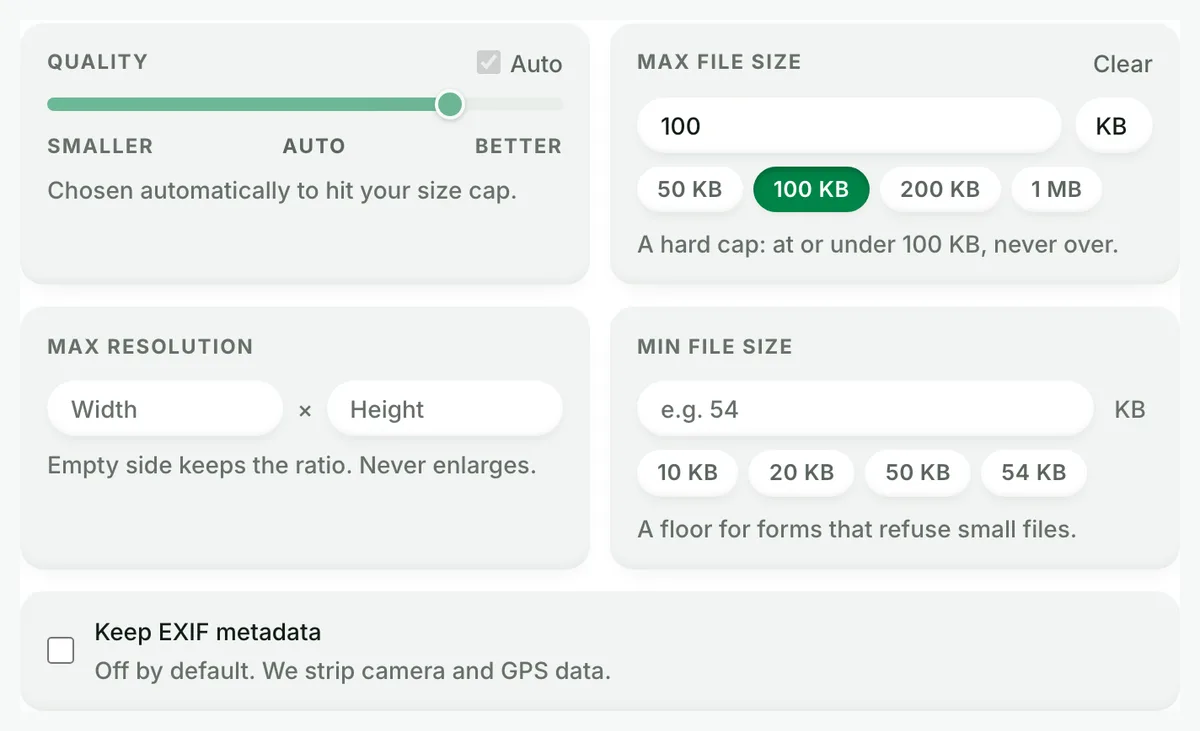Click the Clear link in Max File Size
The width and height of the screenshot is (1200, 731).
(1122, 64)
